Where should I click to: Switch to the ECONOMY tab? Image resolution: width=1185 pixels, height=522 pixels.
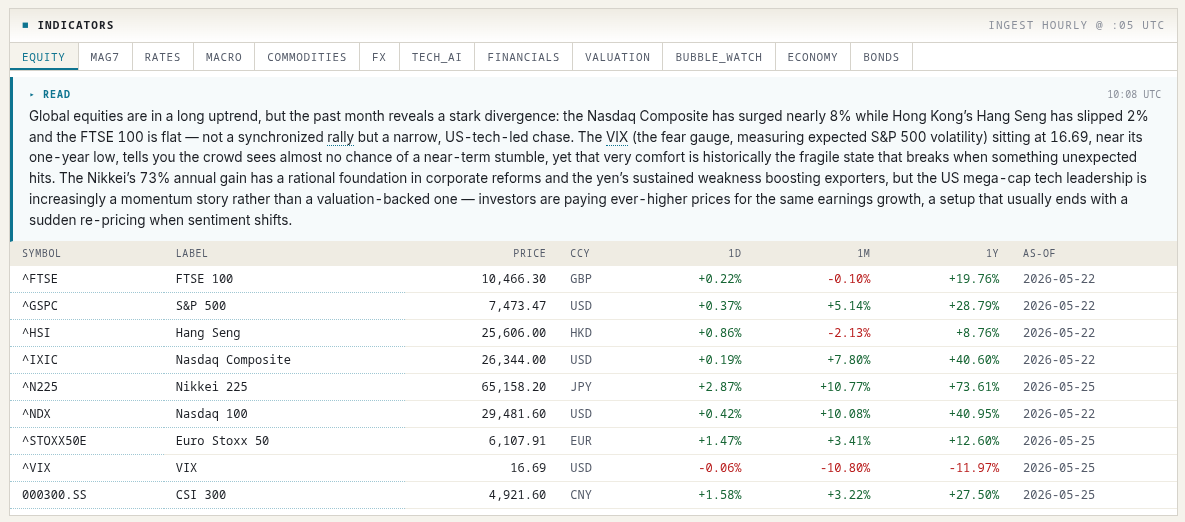[812, 57]
